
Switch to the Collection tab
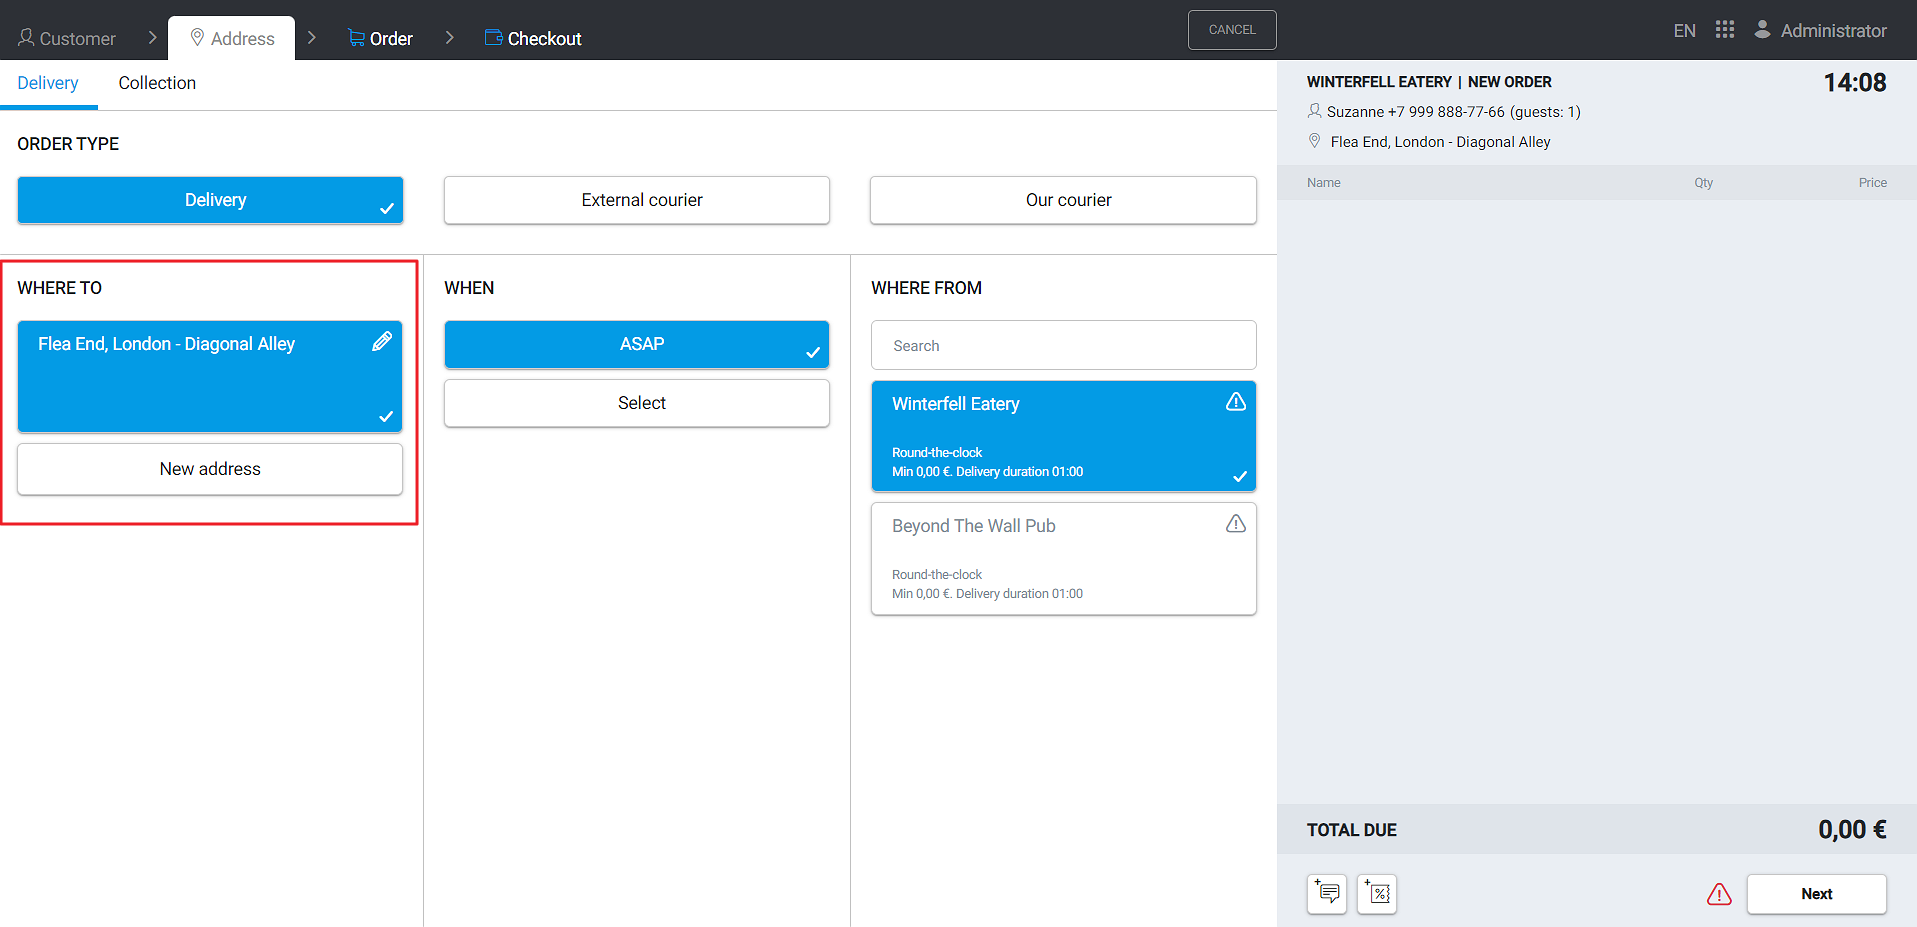click(157, 84)
